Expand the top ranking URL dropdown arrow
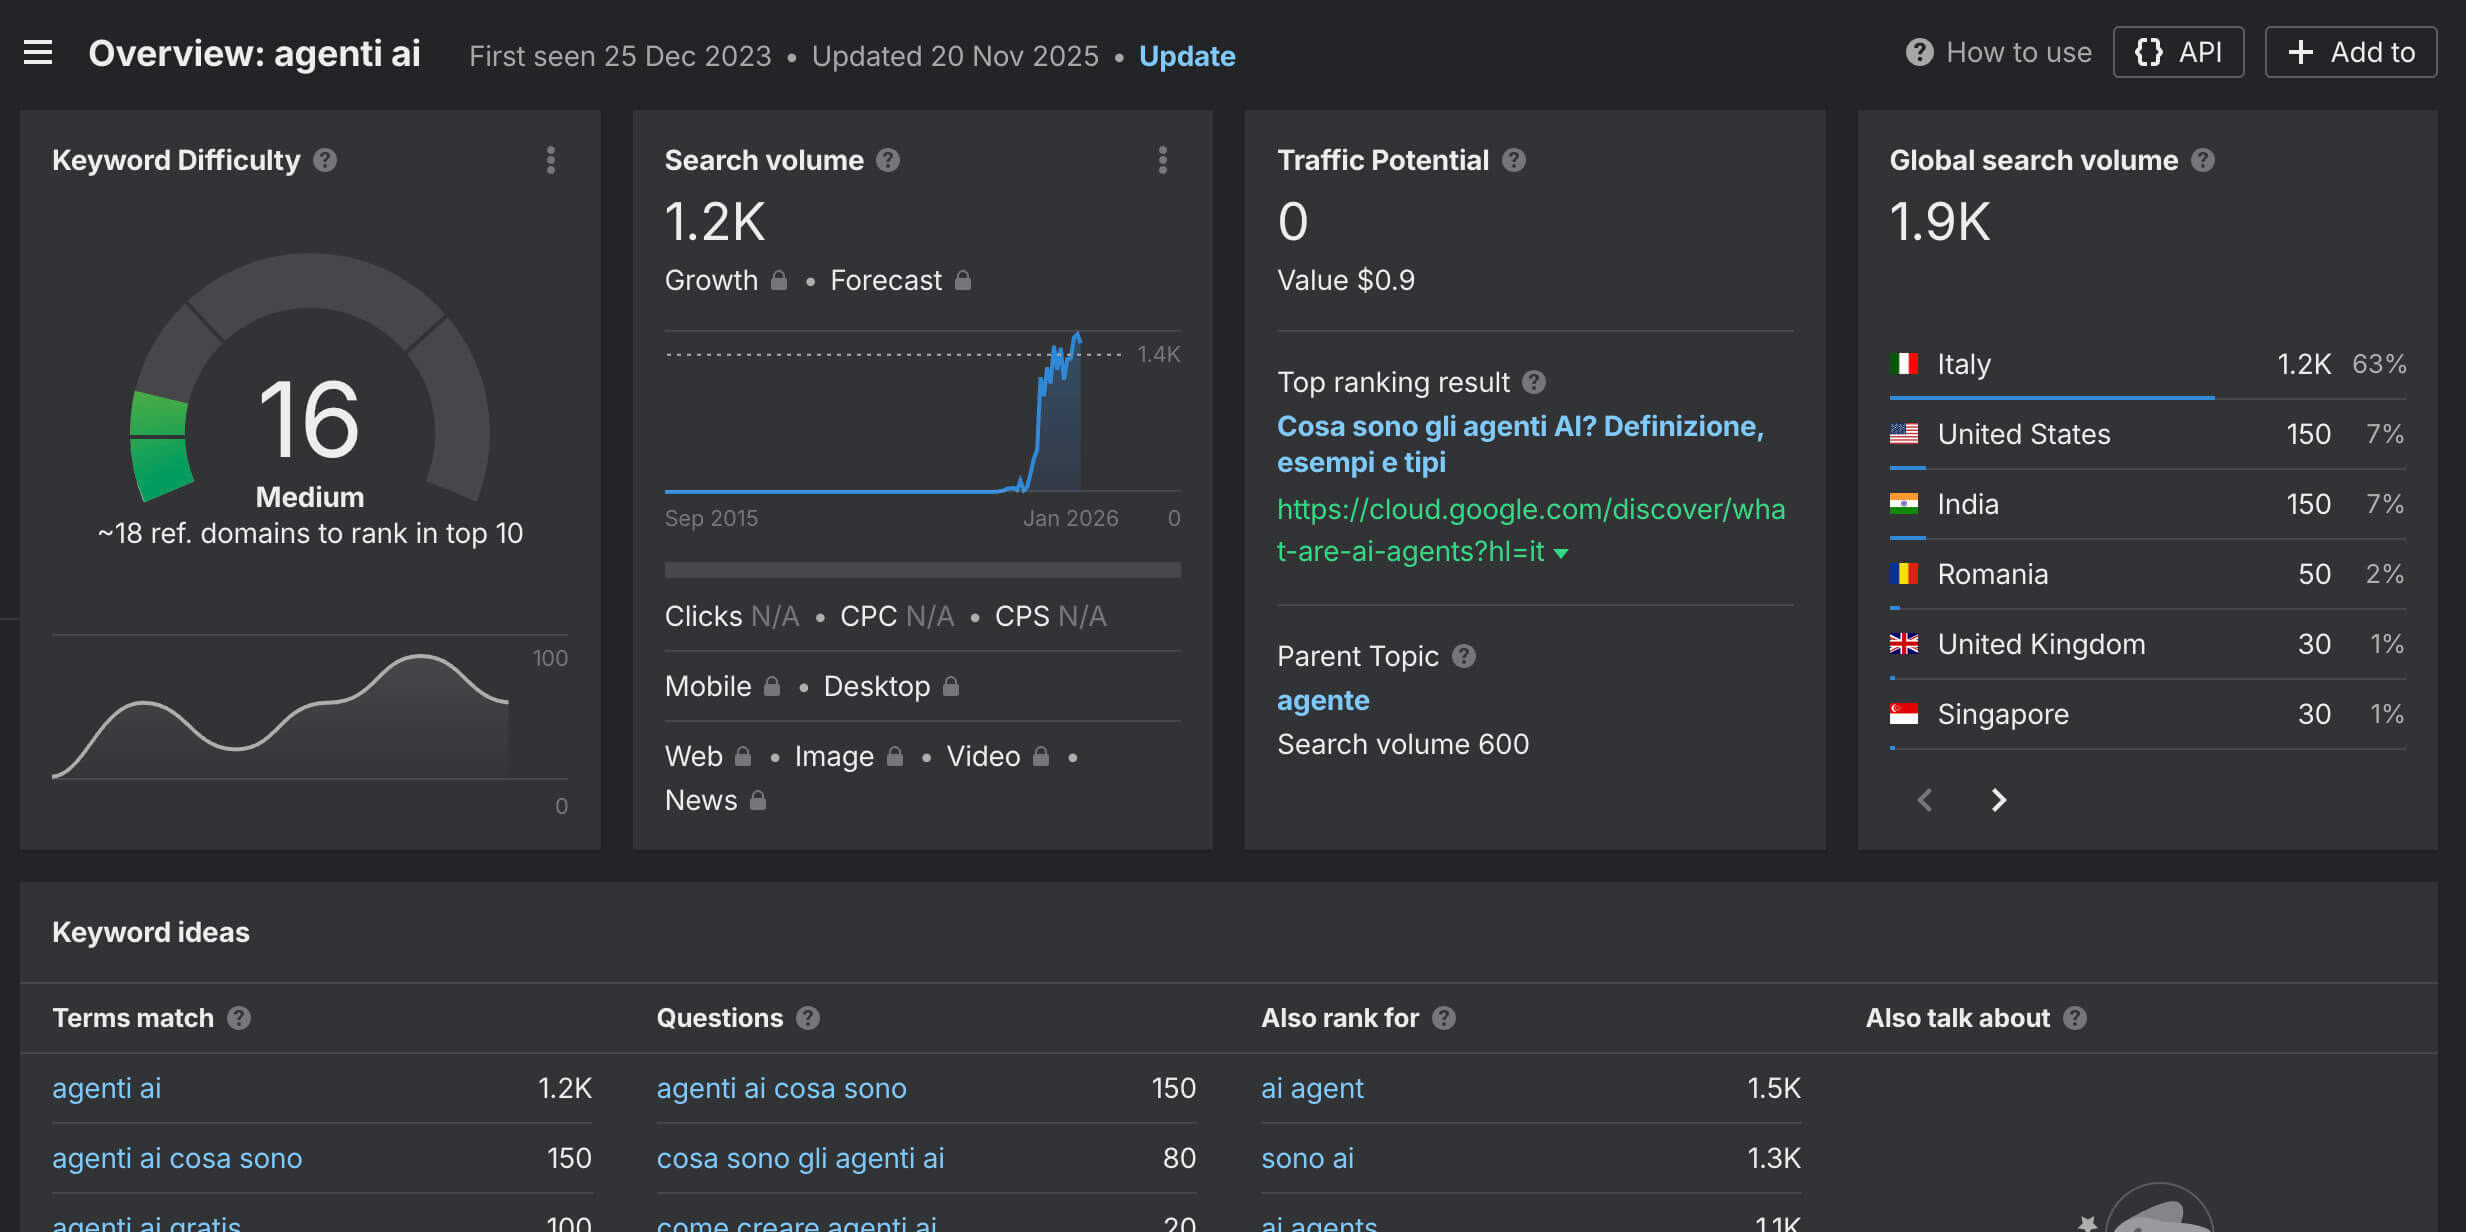2466x1232 pixels. [x=1560, y=553]
